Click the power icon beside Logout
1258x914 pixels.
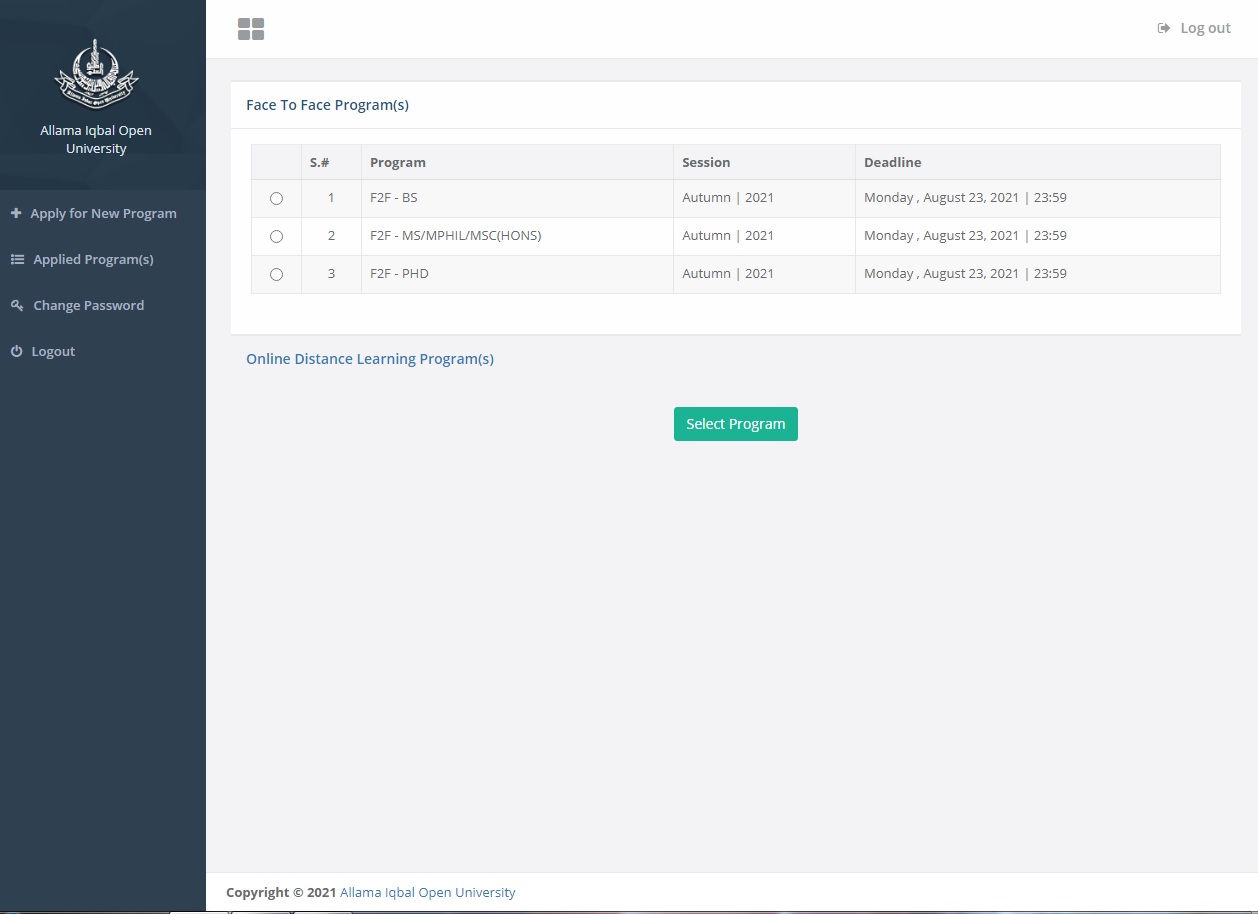(16, 351)
